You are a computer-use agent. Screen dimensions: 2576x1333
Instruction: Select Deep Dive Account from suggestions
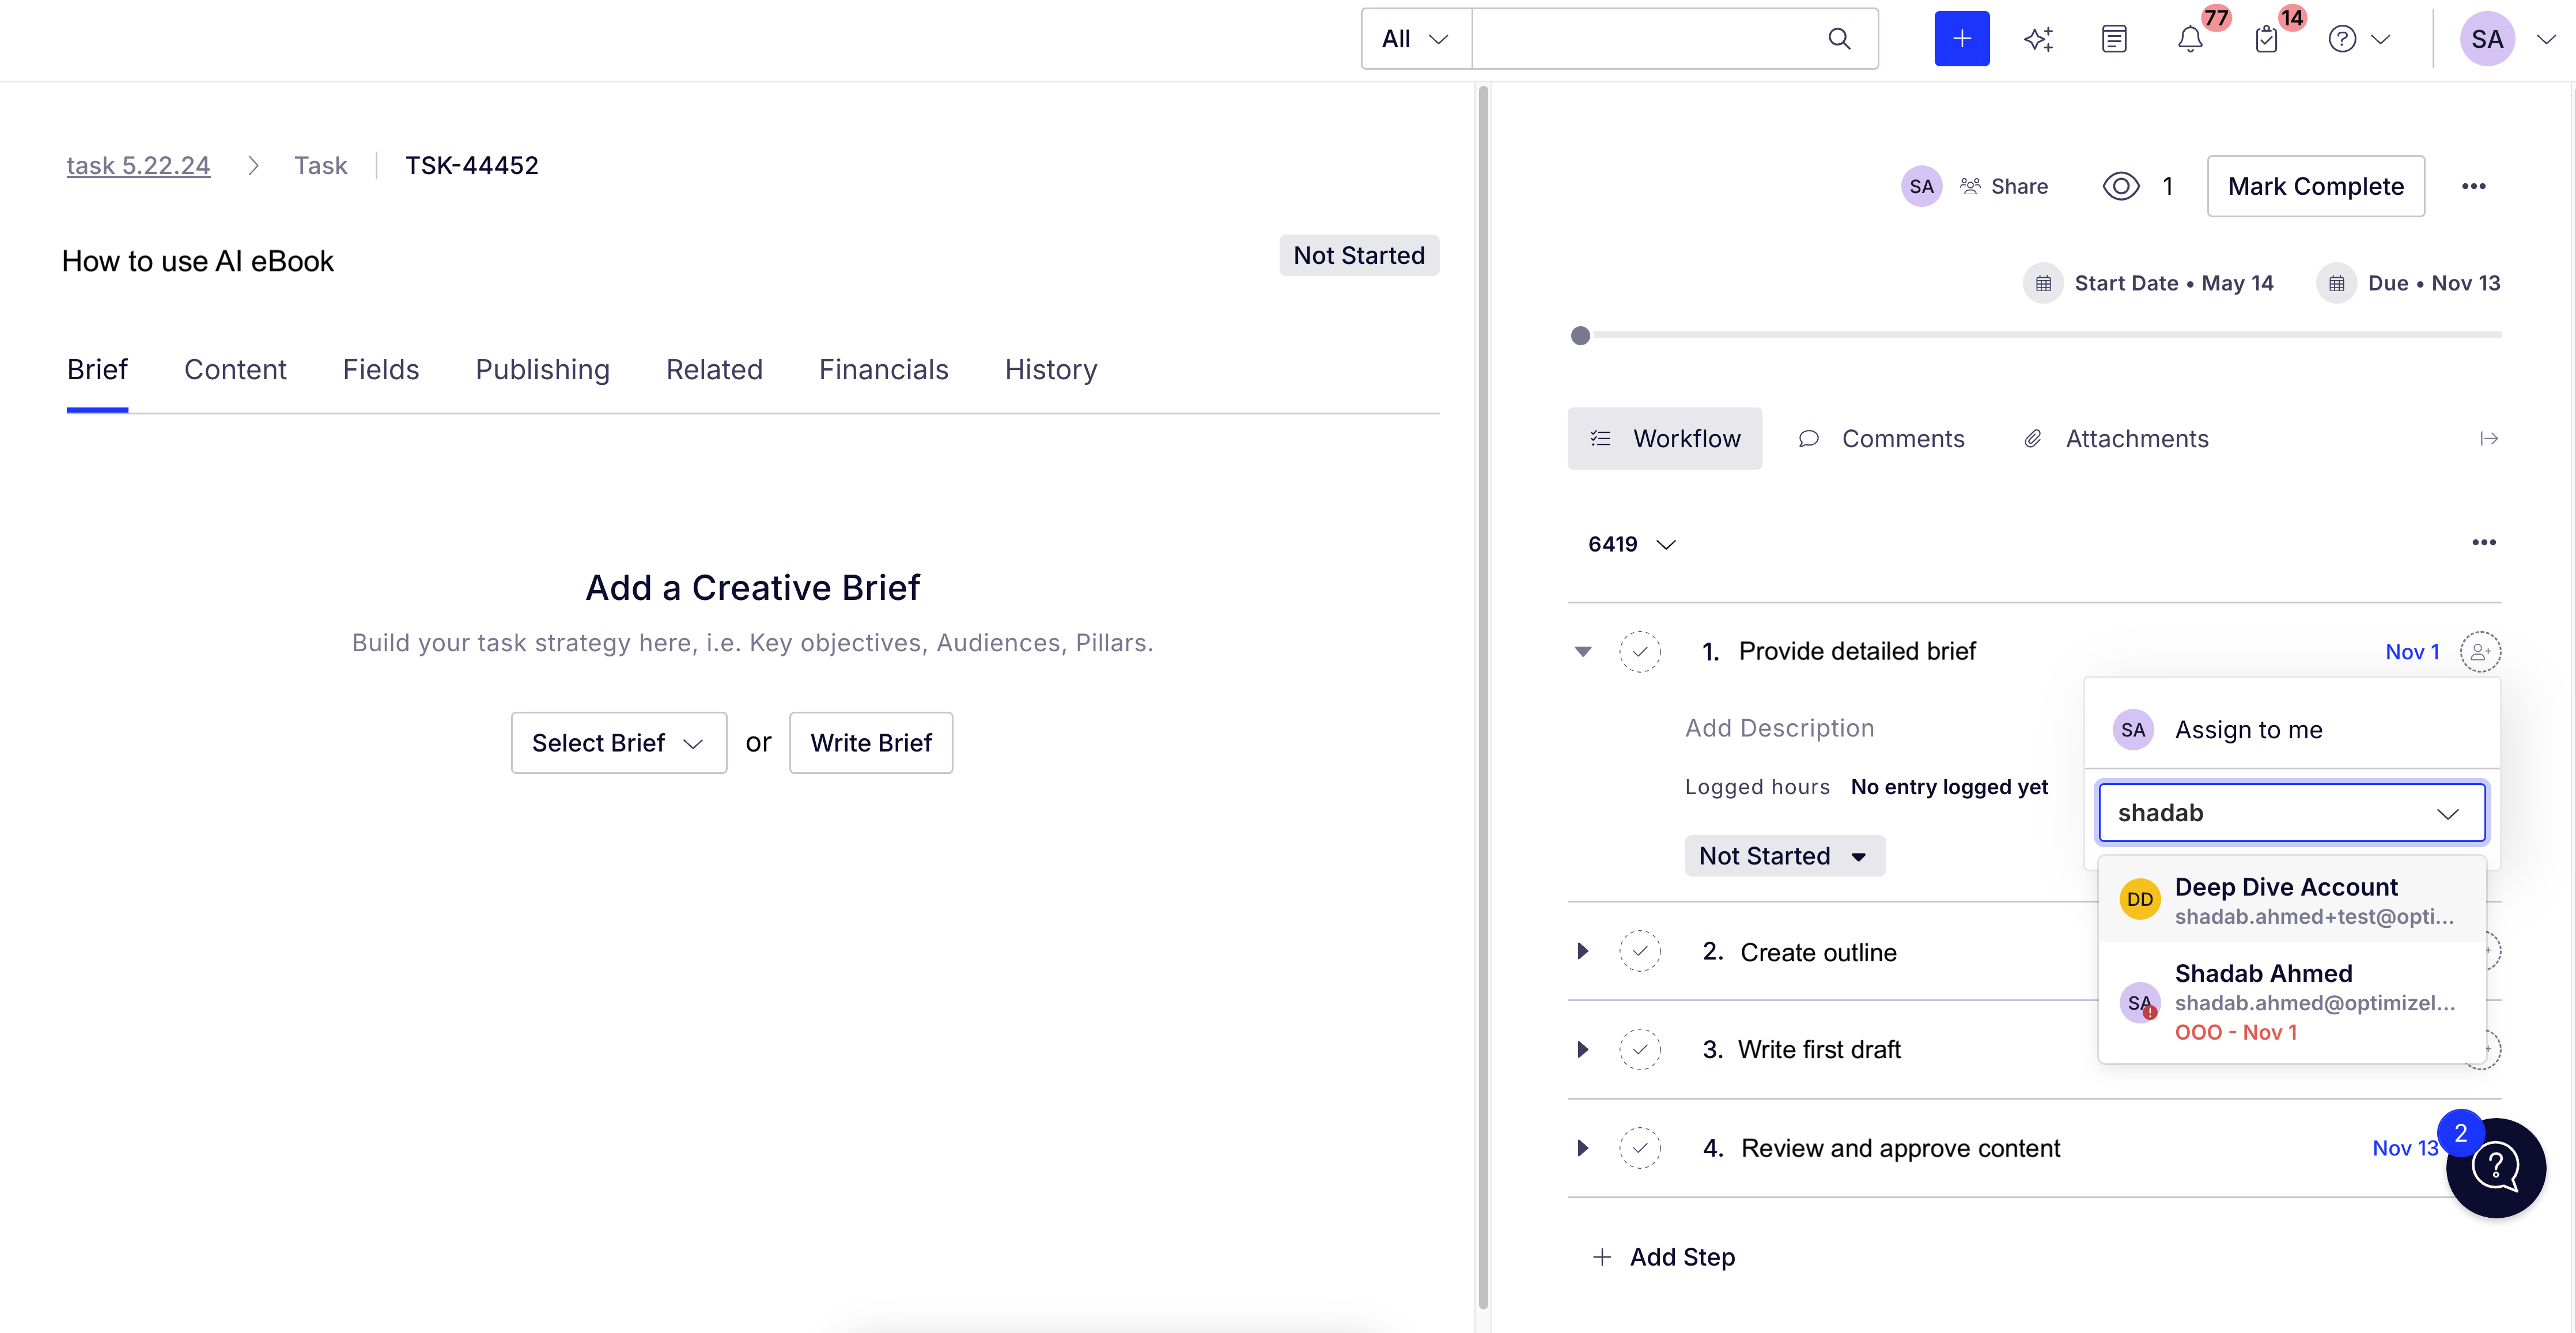click(2292, 900)
